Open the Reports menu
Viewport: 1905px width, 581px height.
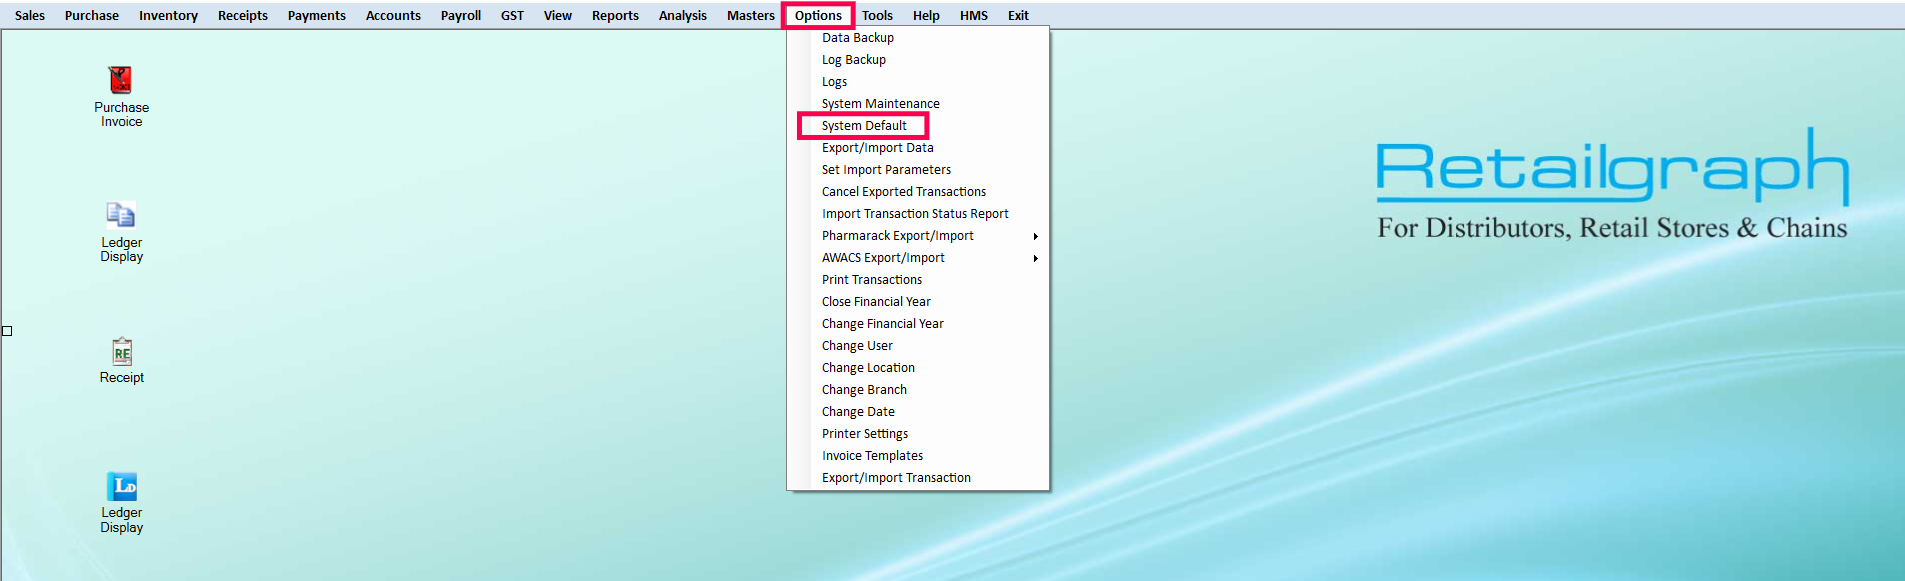pos(615,15)
